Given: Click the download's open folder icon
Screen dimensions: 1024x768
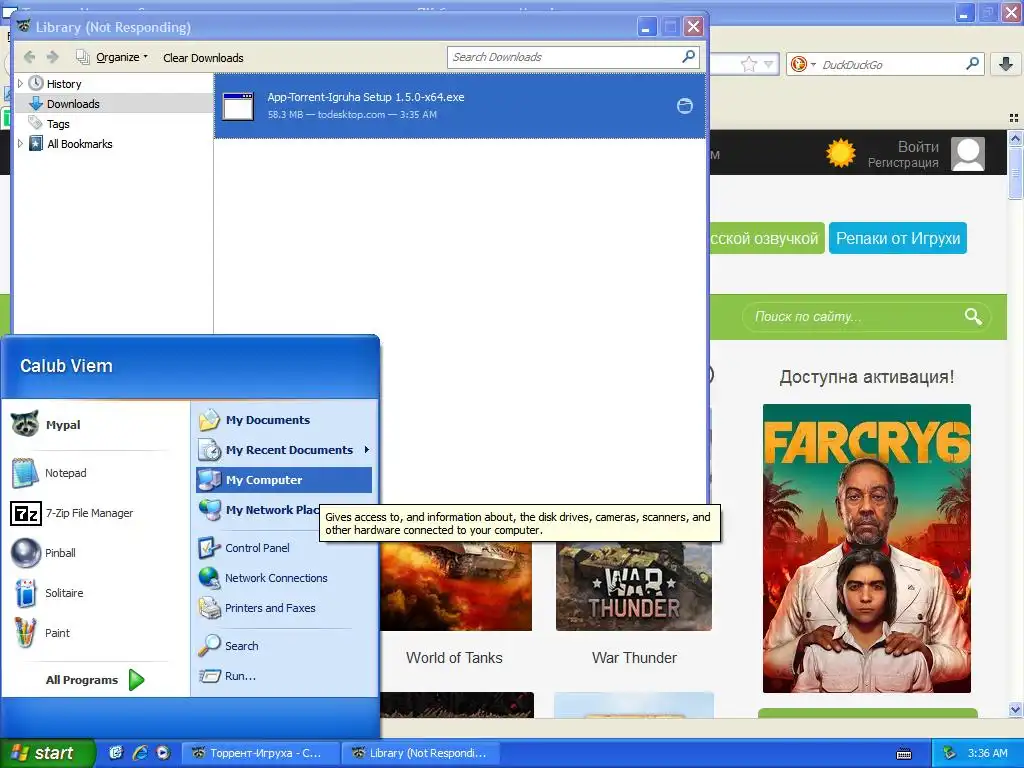Looking at the screenshot, I should (684, 106).
